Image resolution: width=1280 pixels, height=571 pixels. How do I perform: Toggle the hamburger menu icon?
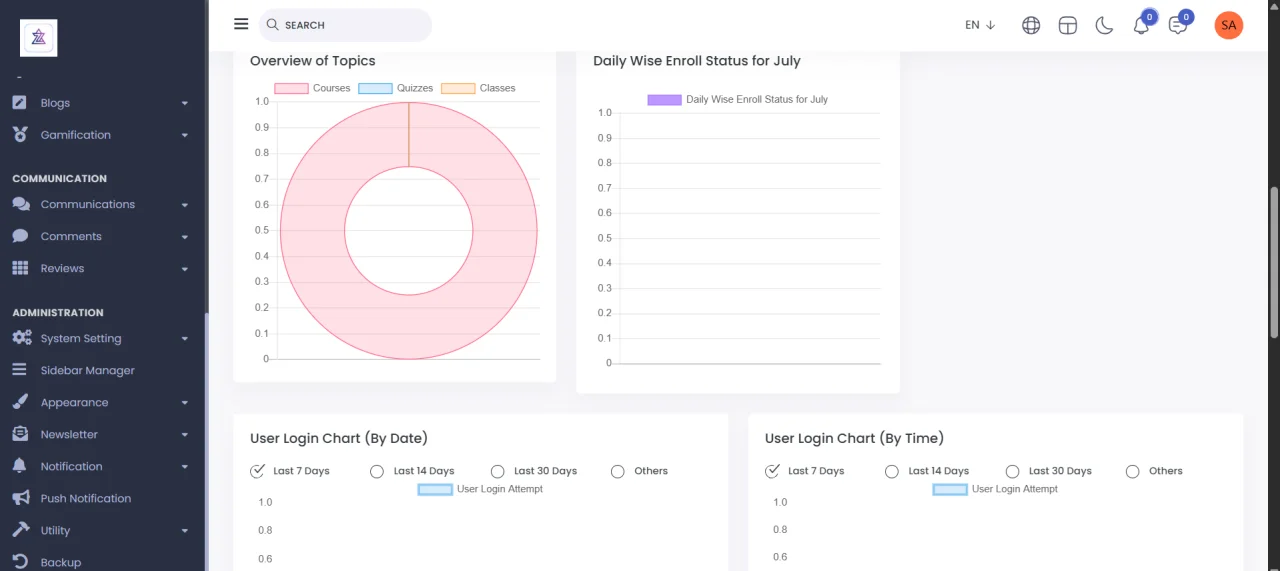pos(241,24)
